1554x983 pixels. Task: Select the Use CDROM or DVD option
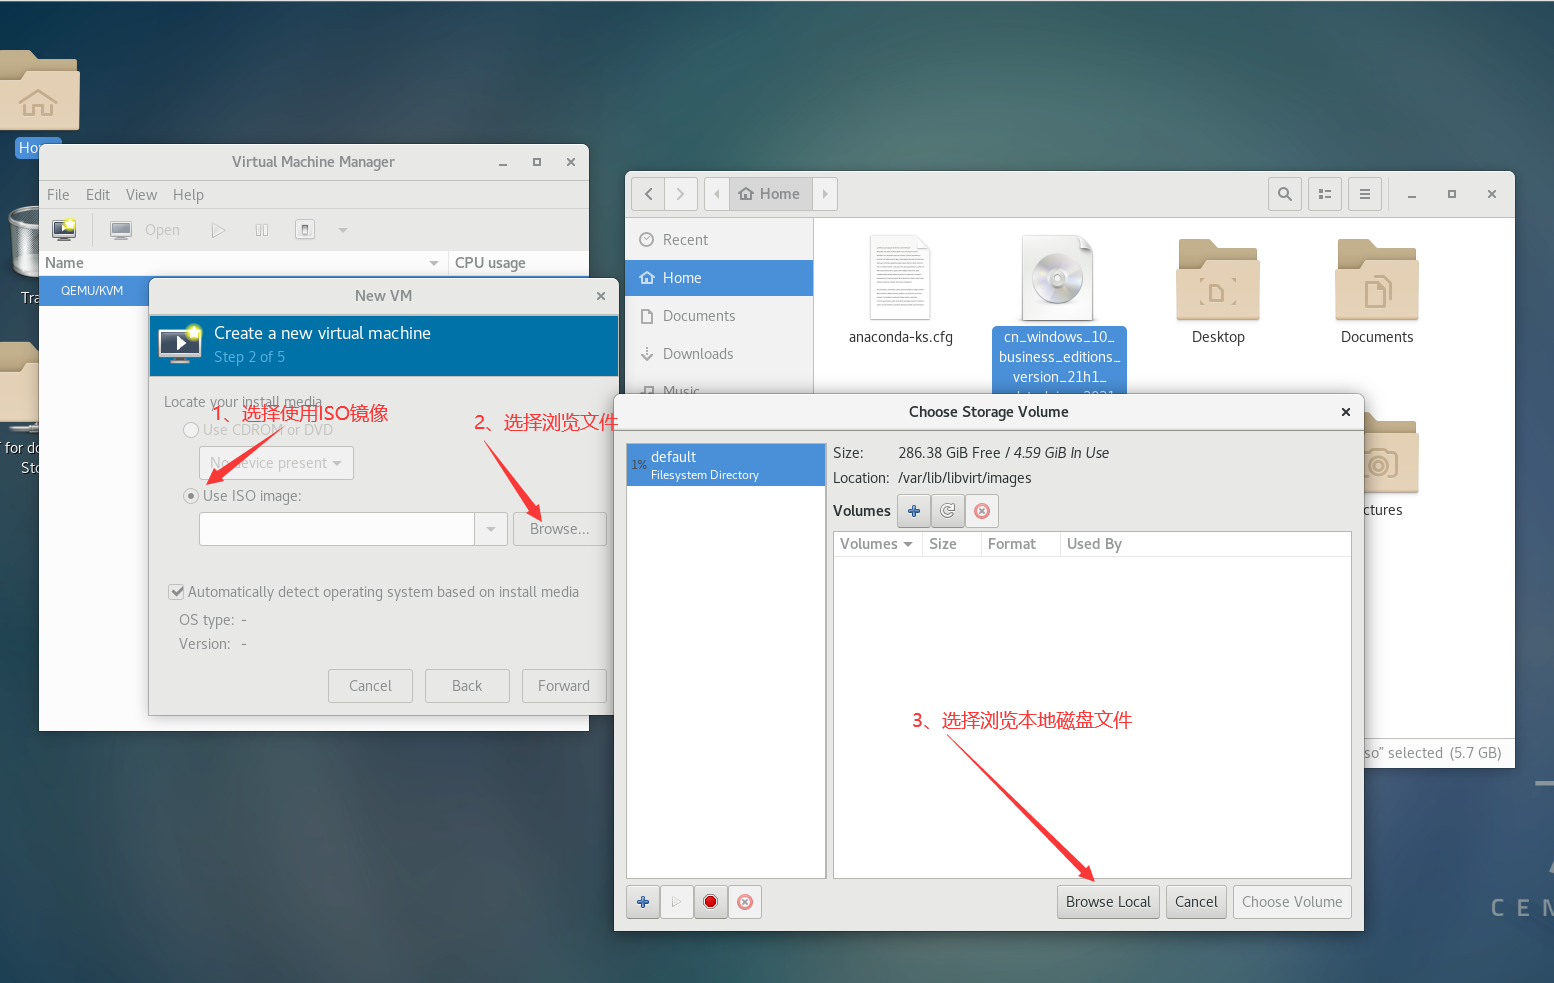(x=190, y=430)
